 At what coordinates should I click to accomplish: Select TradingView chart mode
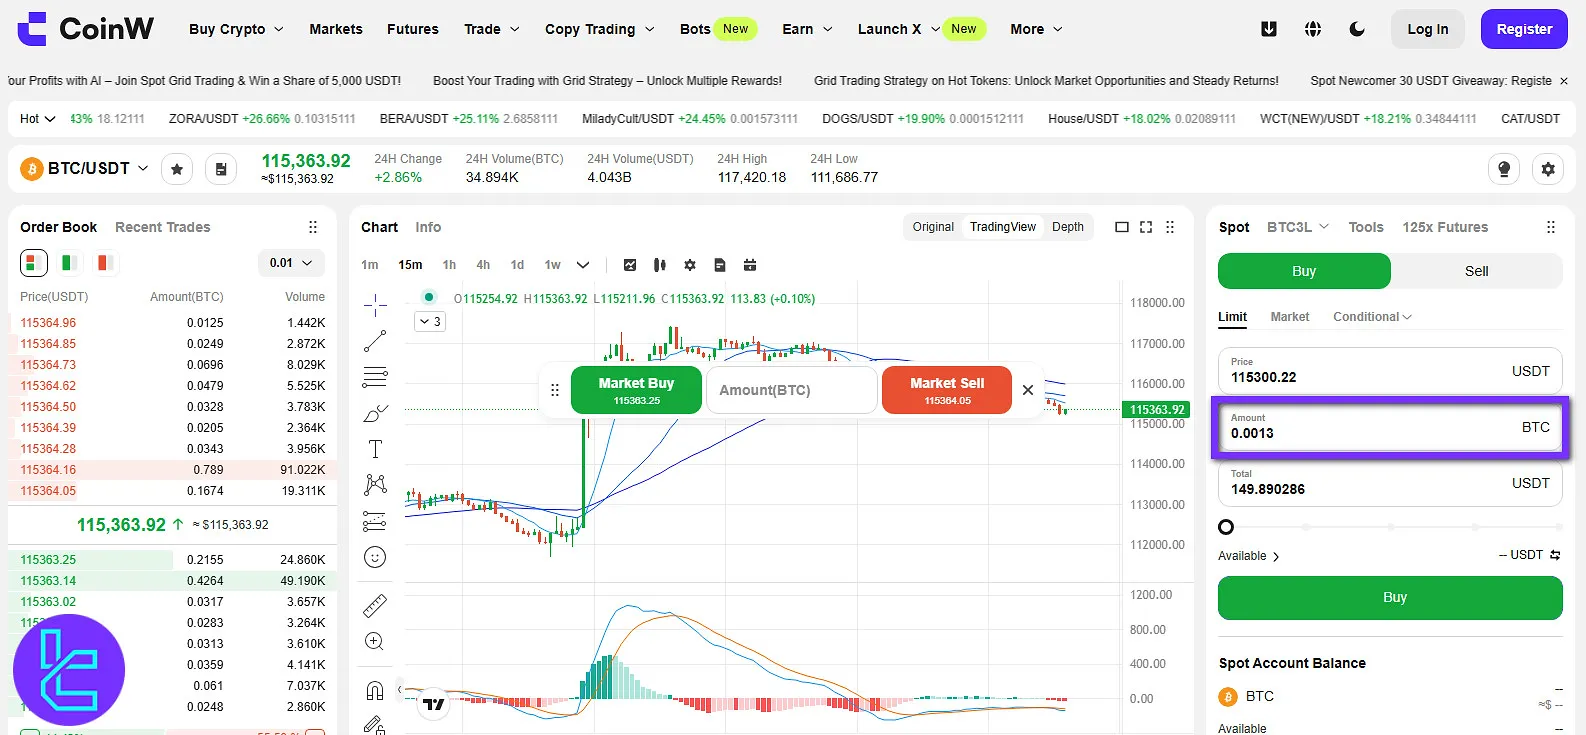coord(1003,227)
